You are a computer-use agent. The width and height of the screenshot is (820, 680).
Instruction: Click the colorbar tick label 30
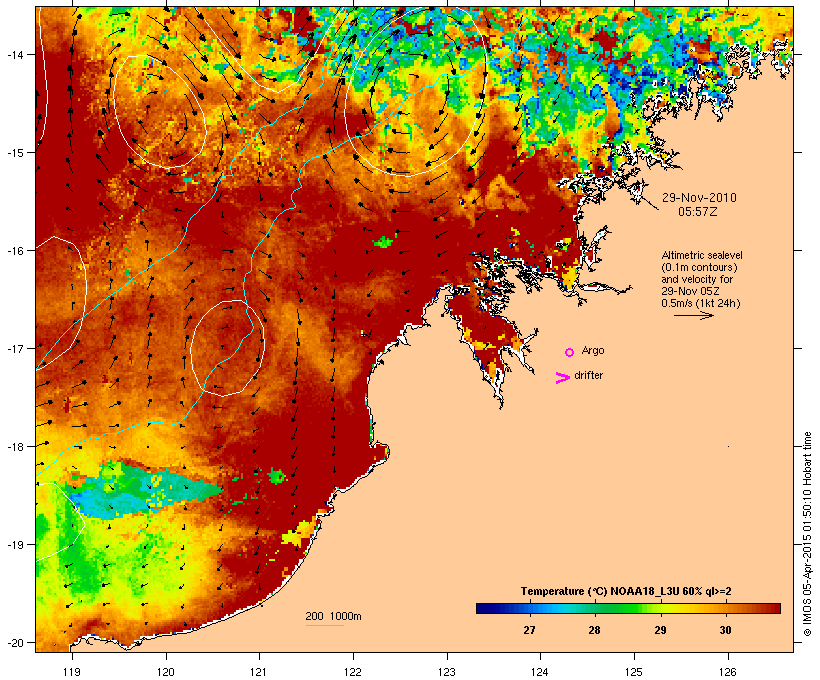click(x=725, y=630)
